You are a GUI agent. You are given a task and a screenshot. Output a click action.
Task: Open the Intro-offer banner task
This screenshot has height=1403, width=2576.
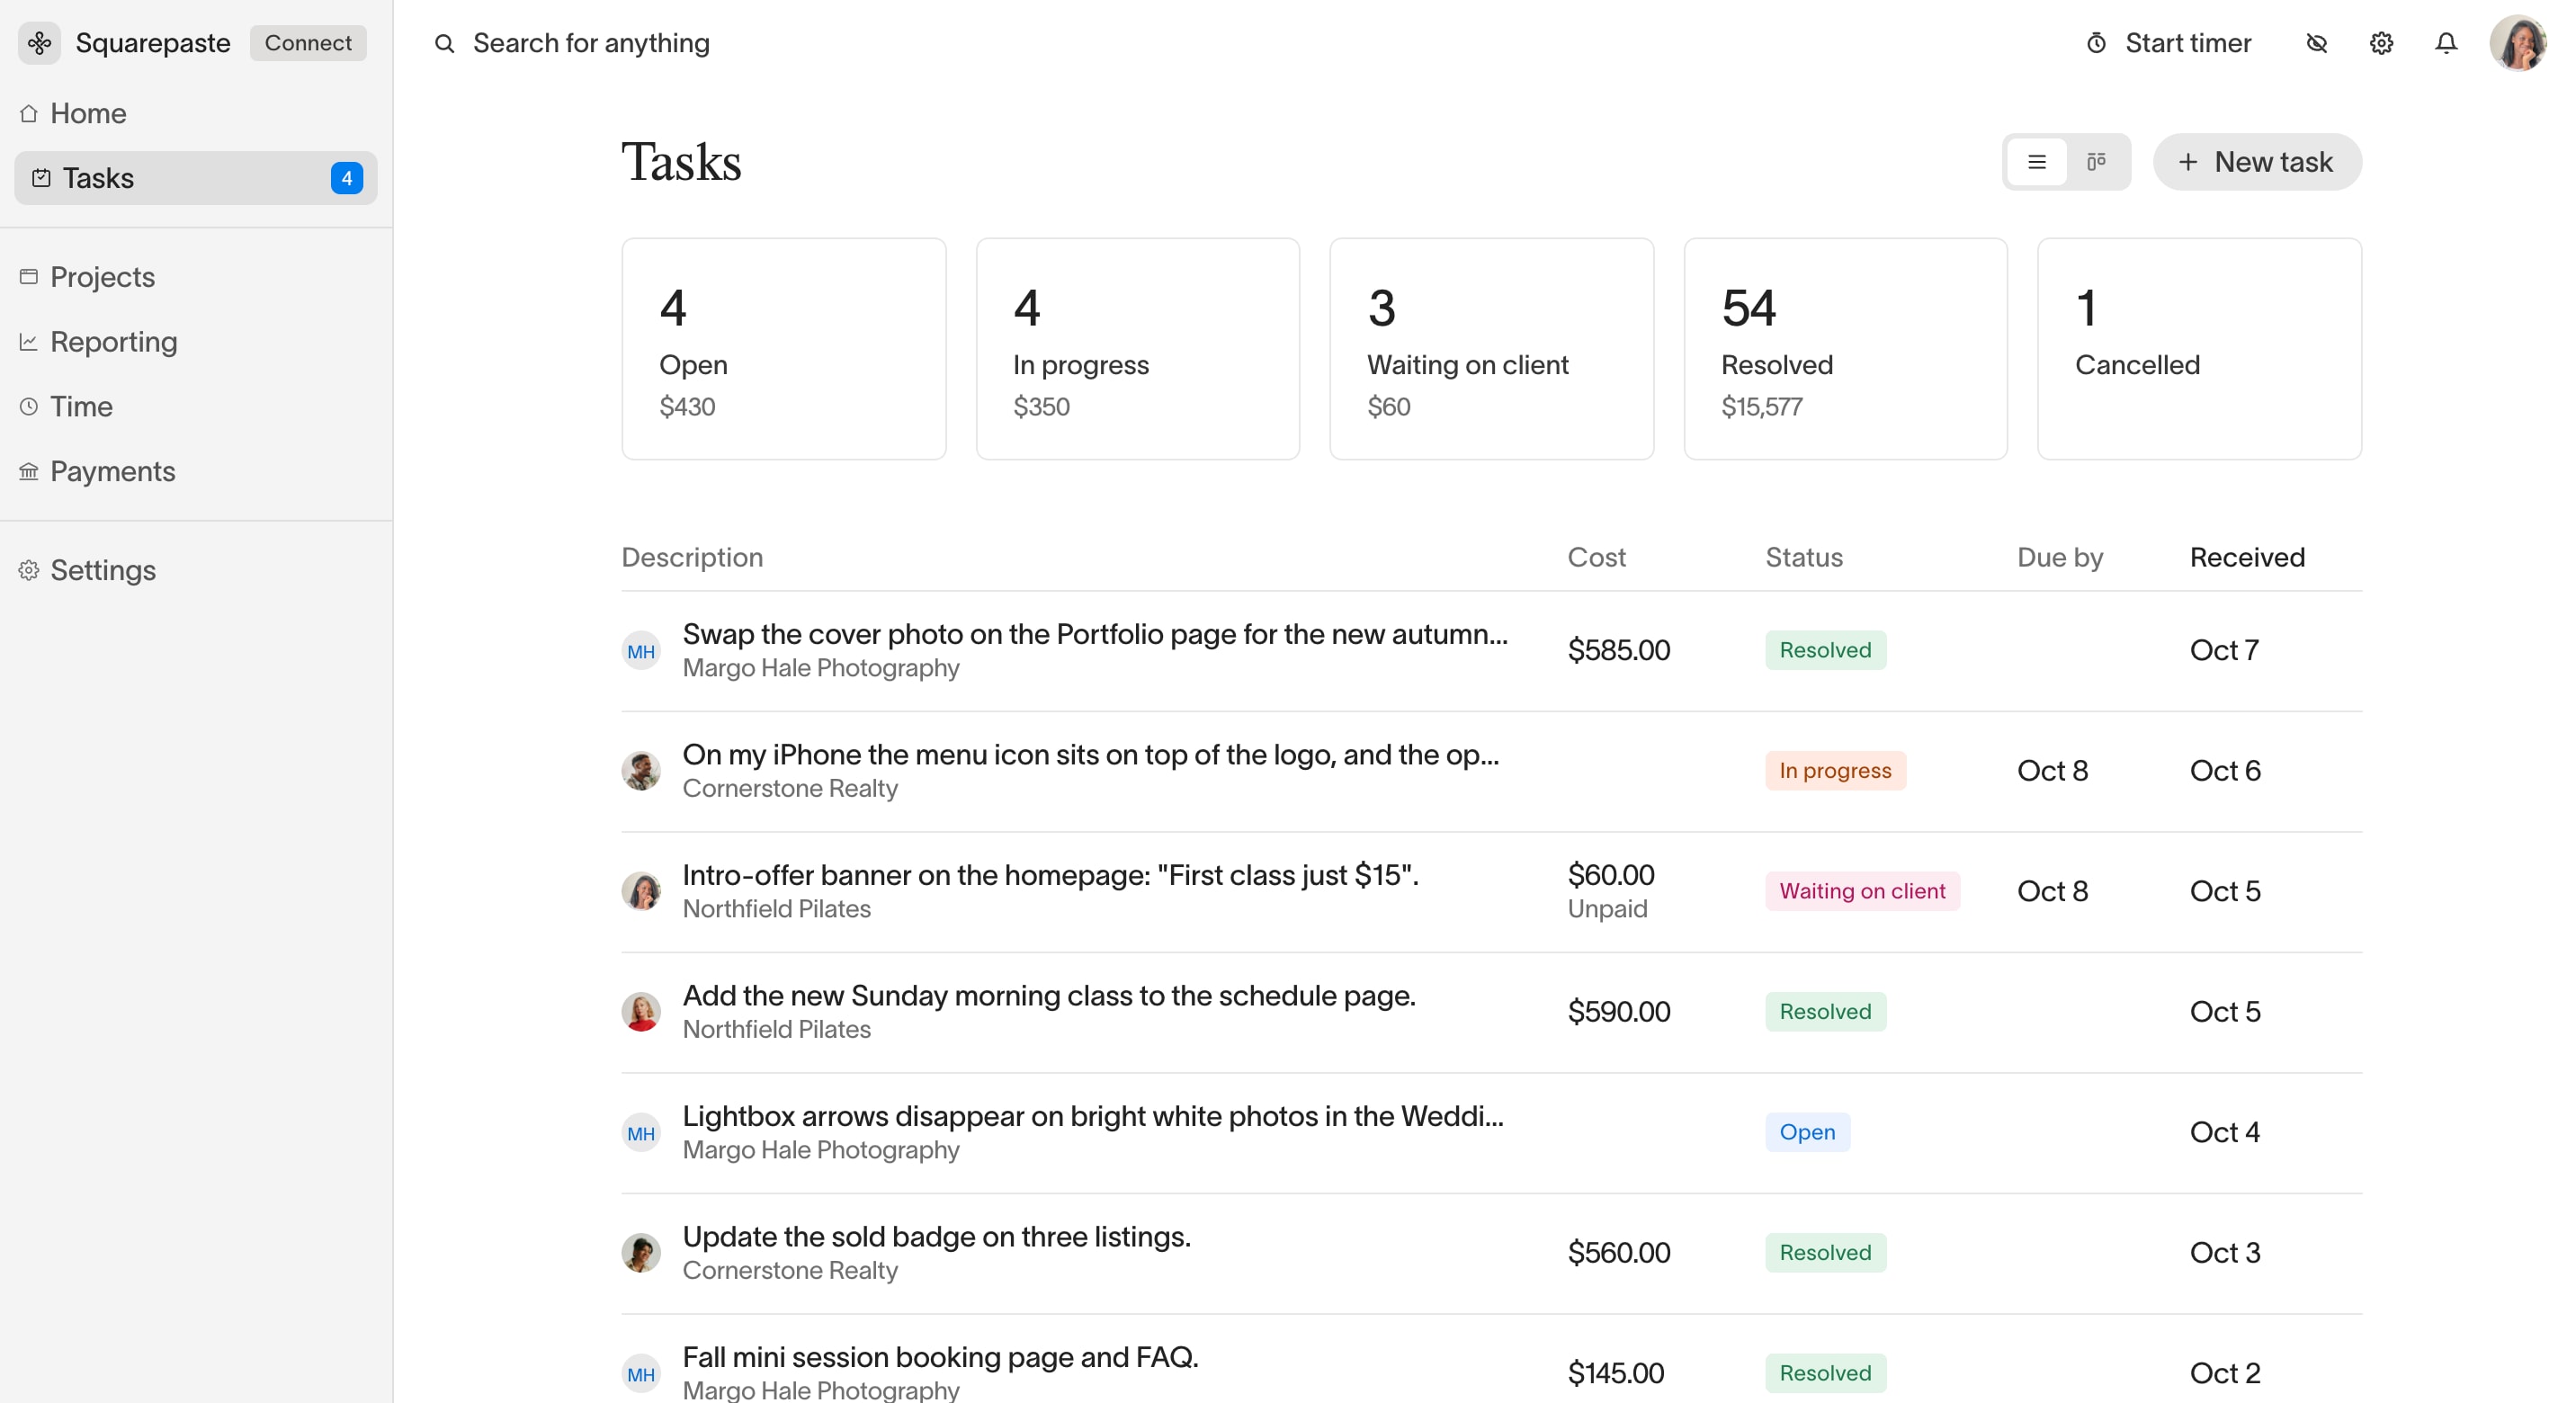1492,892
